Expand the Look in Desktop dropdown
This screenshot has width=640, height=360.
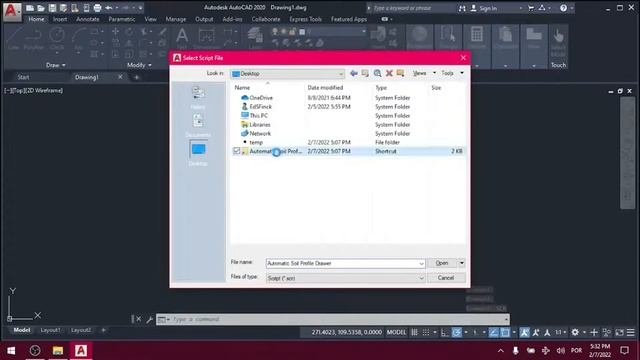[x=341, y=74]
